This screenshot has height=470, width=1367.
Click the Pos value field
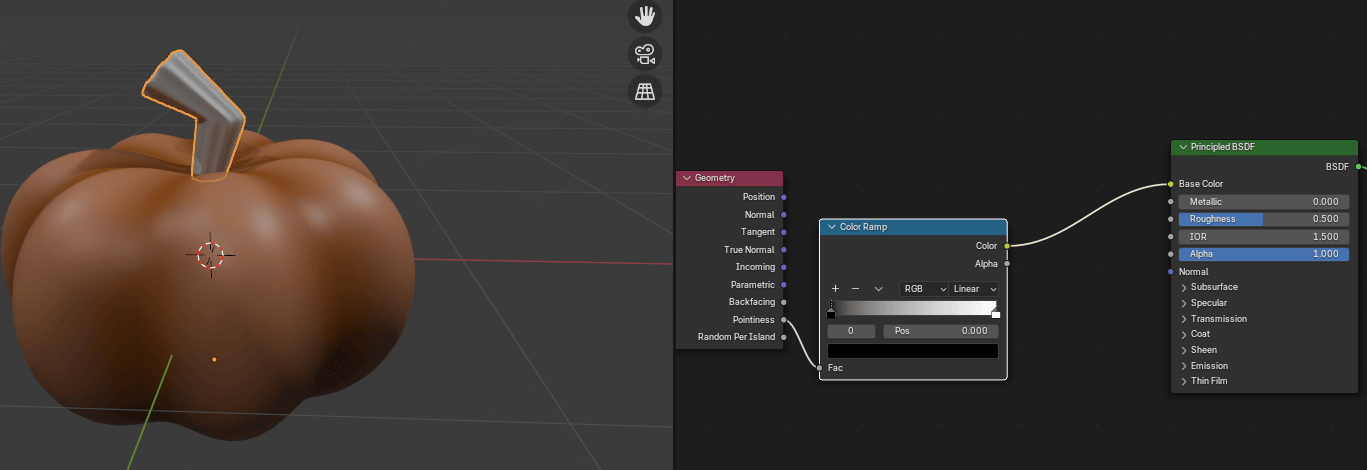pos(940,330)
